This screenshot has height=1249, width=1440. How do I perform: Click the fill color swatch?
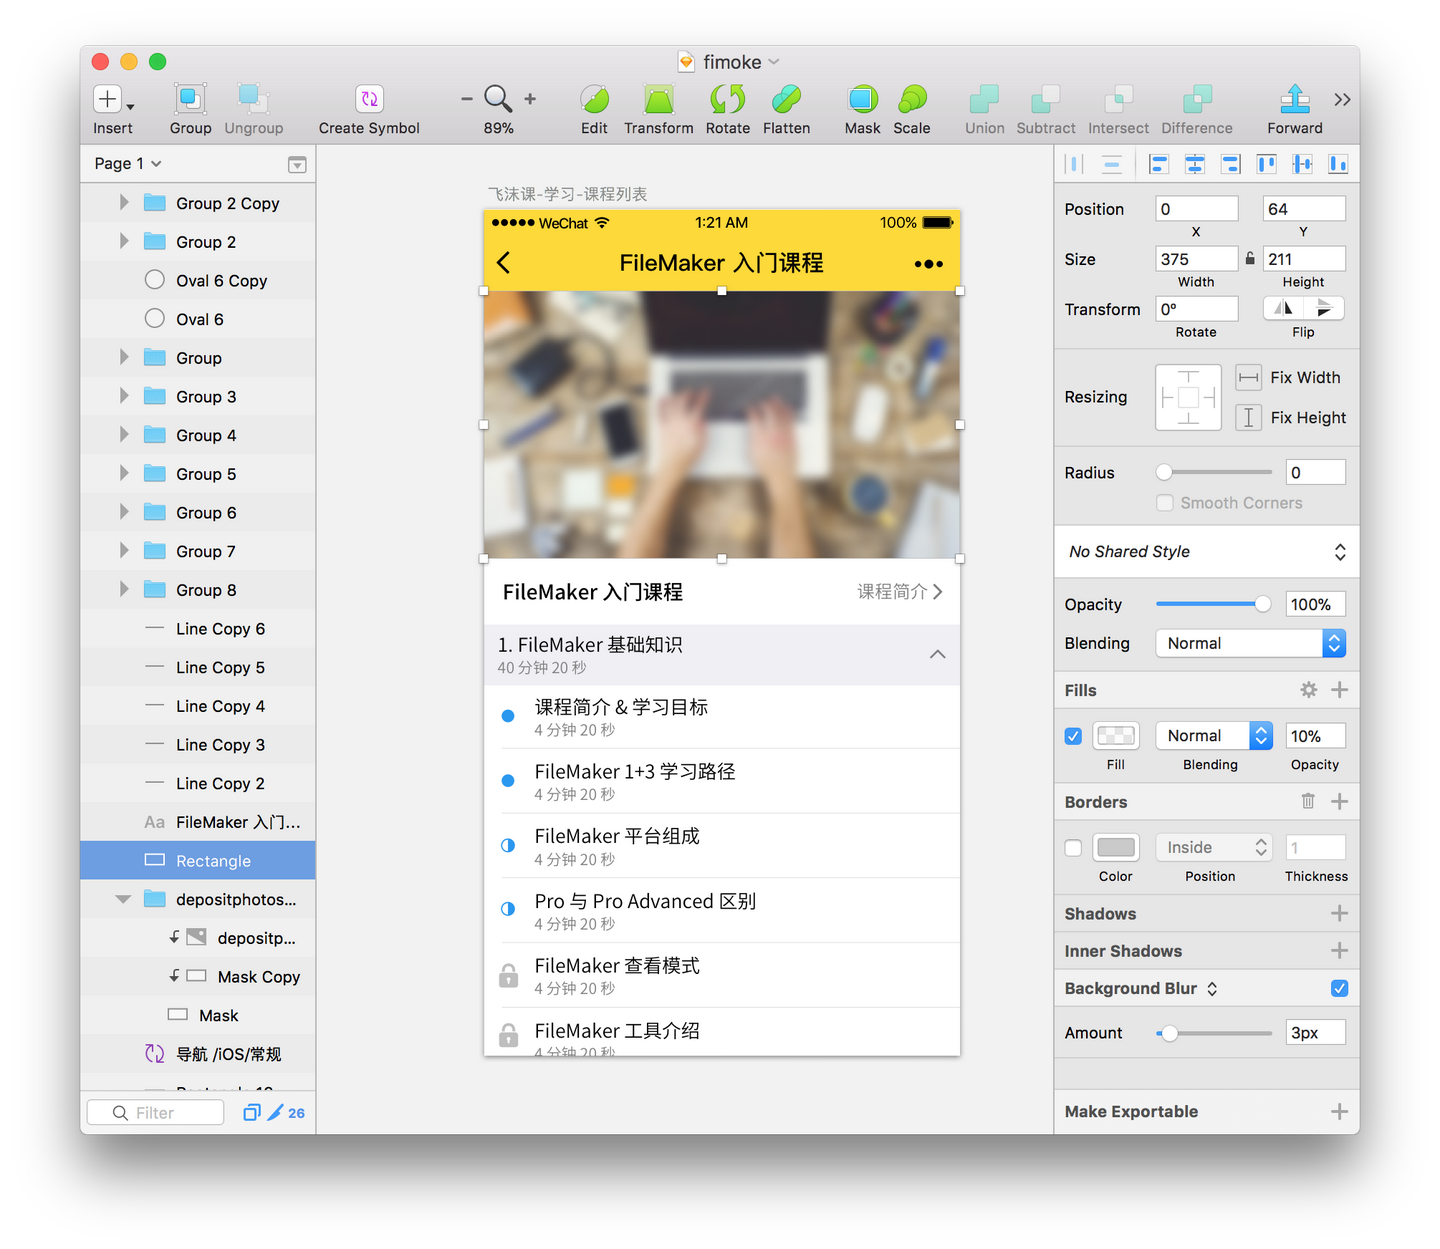tap(1116, 736)
